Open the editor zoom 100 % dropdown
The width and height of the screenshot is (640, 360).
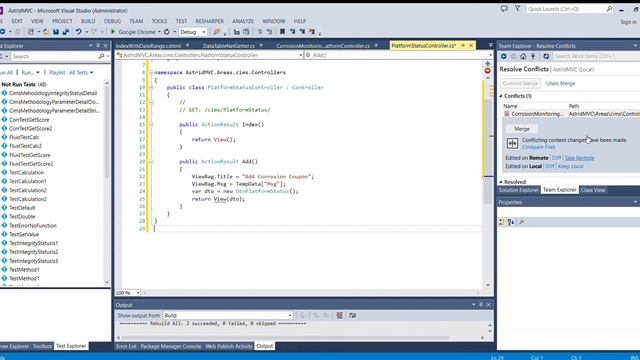(138, 293)
